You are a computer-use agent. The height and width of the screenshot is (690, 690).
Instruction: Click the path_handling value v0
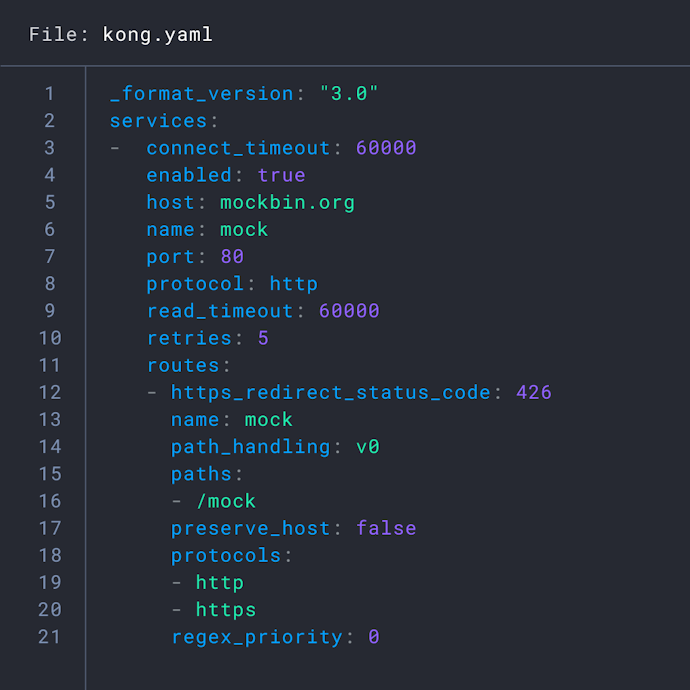click(368, 446)
